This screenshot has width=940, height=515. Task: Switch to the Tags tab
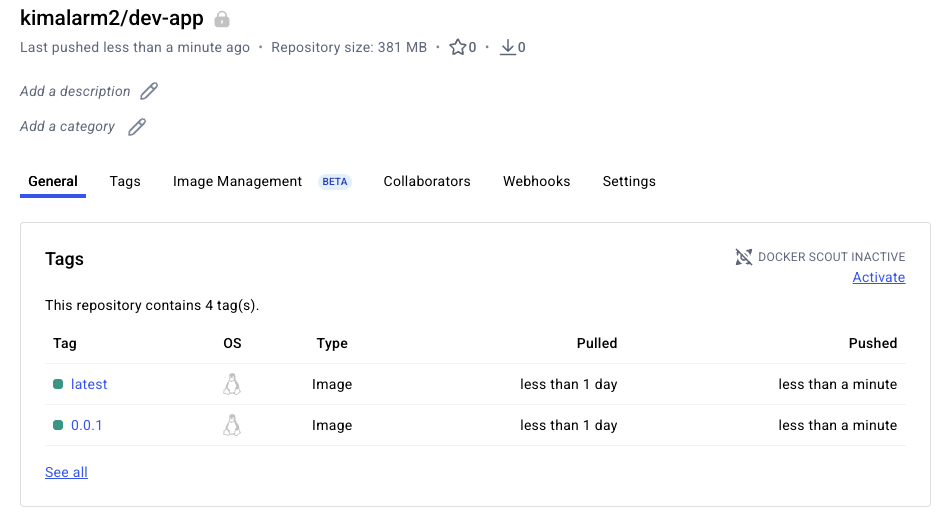pyautogui.click(x=125, y=181)
